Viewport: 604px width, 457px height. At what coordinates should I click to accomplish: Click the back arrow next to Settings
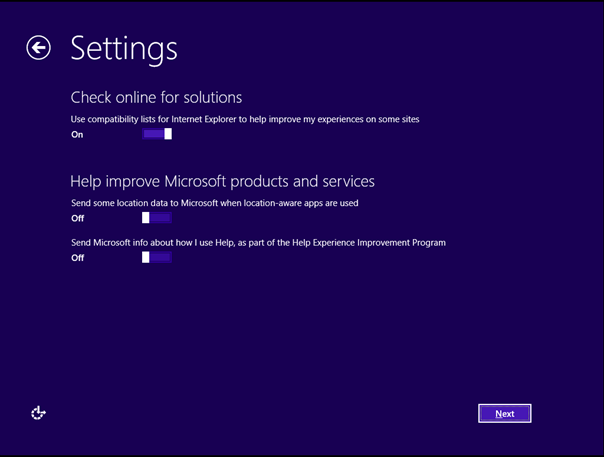tap(38, 48)
